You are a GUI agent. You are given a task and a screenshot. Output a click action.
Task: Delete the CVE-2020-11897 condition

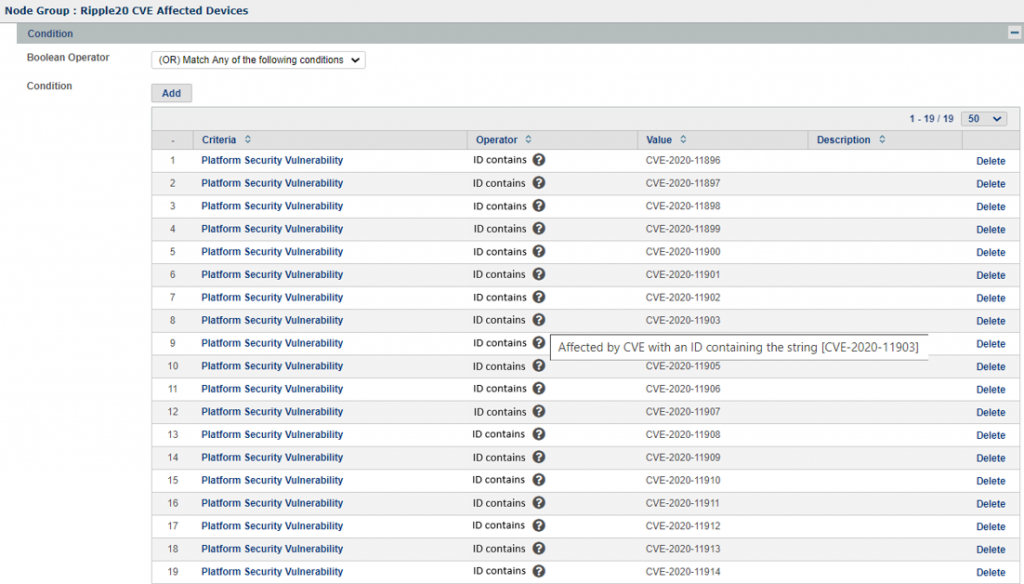click(x=990, y=184)
